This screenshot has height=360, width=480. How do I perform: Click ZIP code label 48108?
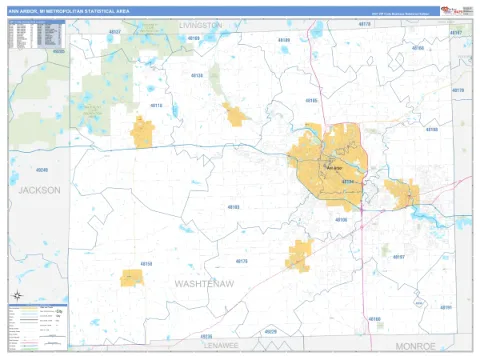click(x=341, y=220)
